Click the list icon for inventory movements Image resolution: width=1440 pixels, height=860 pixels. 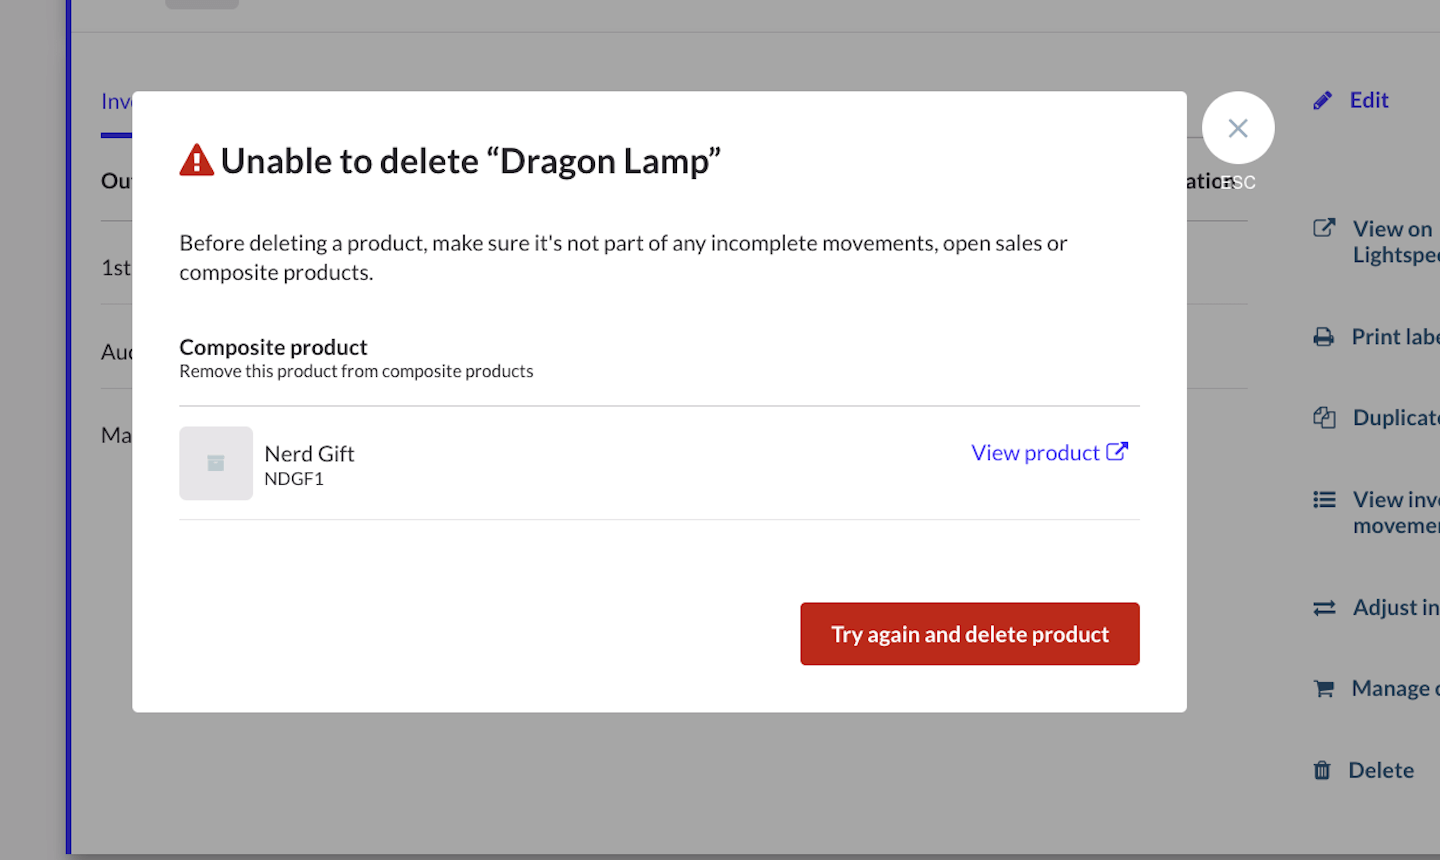[1324, 499]
